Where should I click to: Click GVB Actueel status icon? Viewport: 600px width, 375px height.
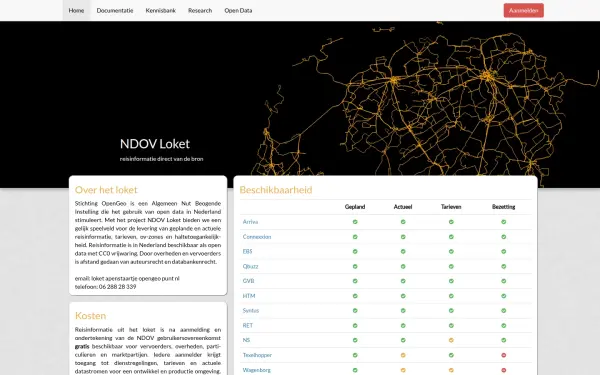tap(403, 281)
